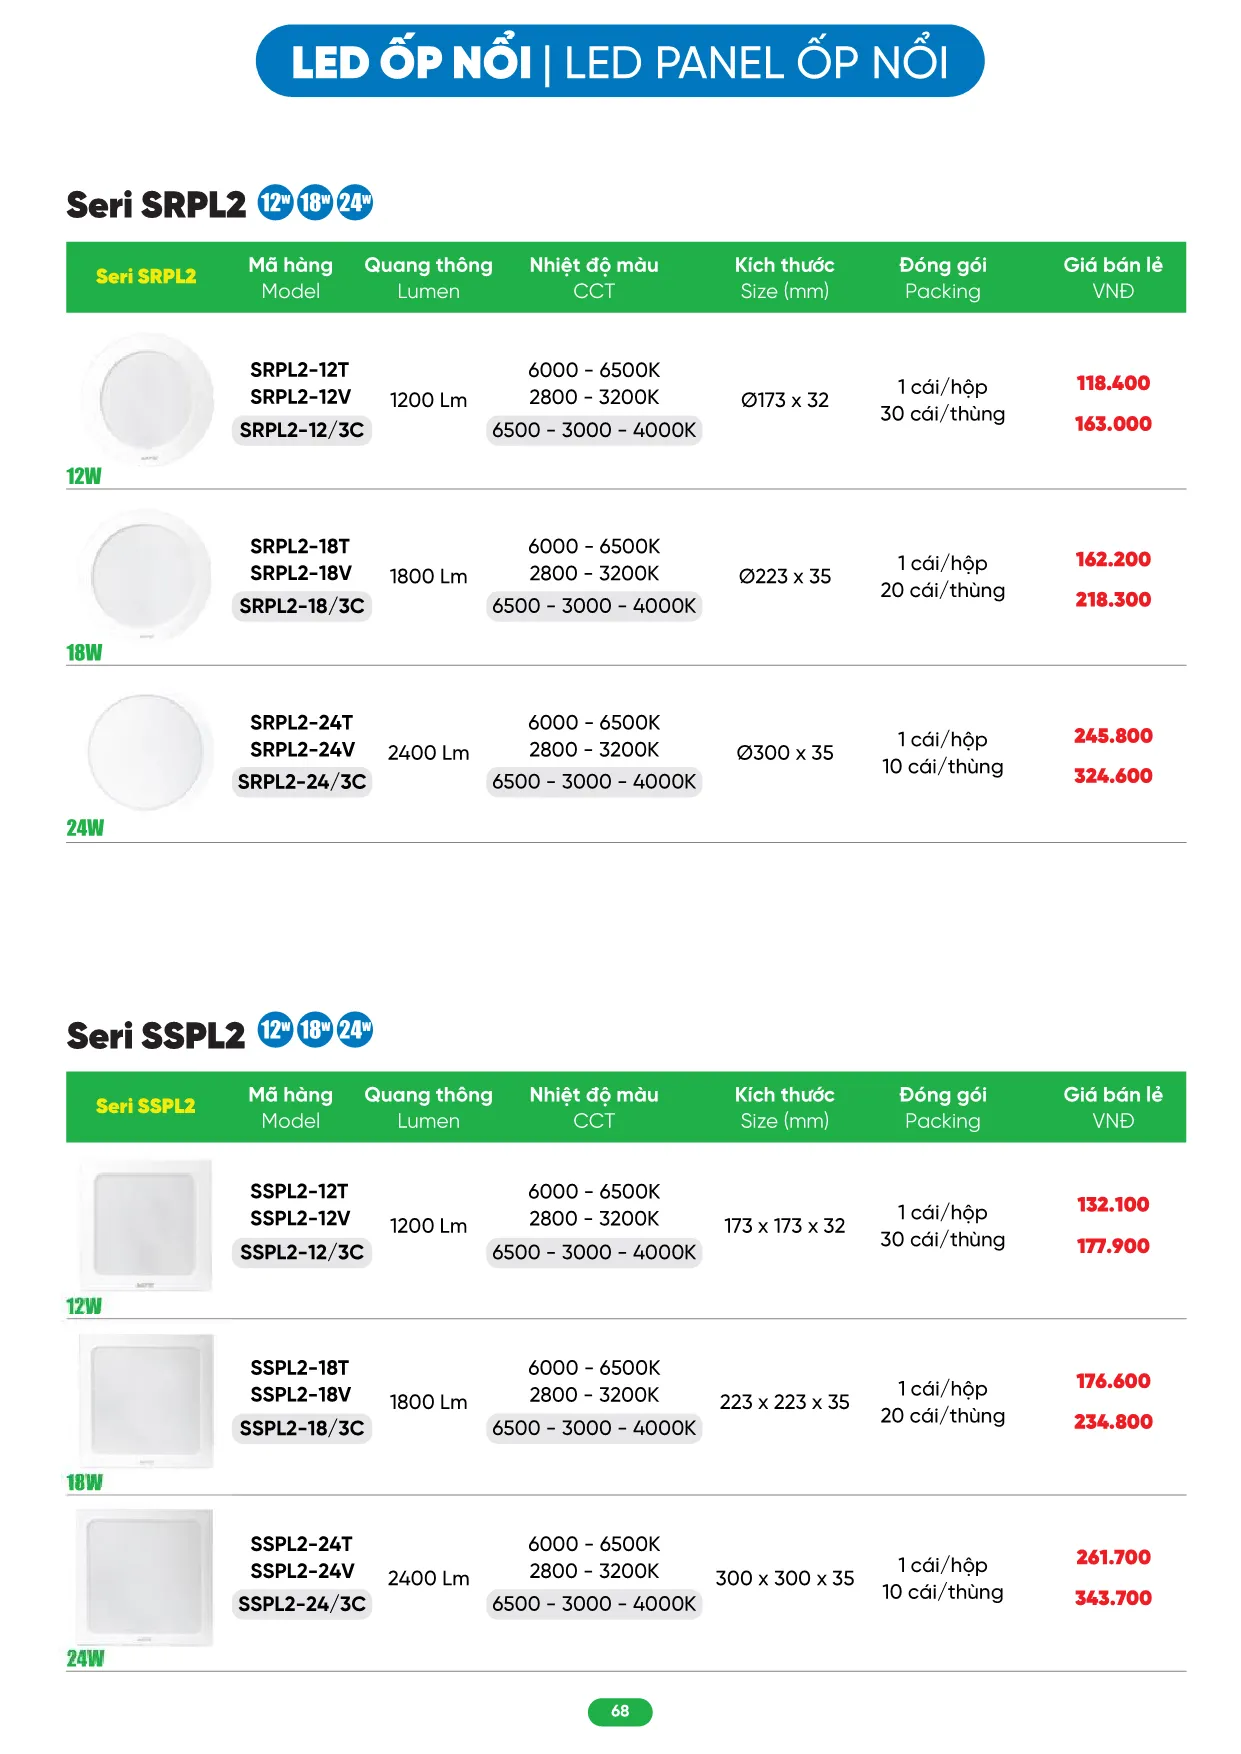The width and height of the screenshot is (1241, 1754).
Task: Click the 118.400 price
Action: [x=1113, y=383]
